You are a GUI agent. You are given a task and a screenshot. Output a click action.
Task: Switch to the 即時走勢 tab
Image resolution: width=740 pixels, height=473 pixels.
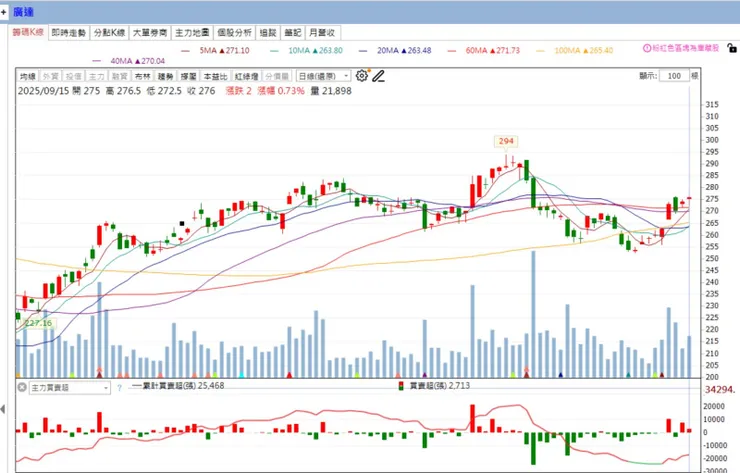69,33
